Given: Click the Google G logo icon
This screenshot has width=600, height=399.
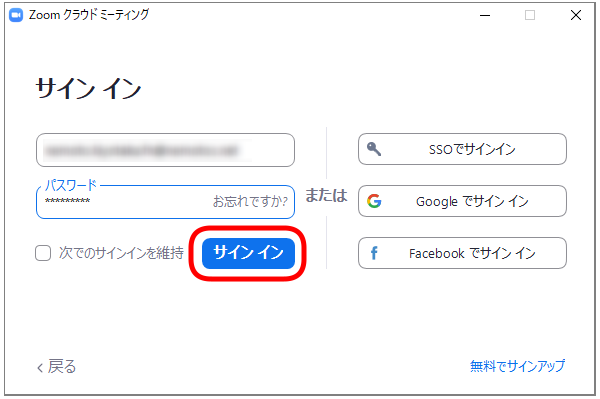Looking at the screenshot, I should click(x=374, y=201).
